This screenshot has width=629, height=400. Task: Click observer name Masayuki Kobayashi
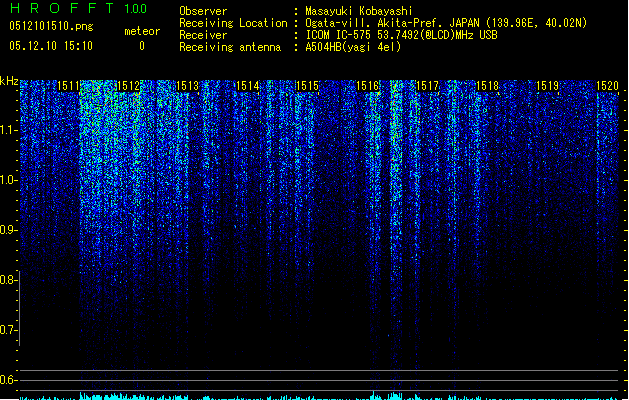point(359,11)
